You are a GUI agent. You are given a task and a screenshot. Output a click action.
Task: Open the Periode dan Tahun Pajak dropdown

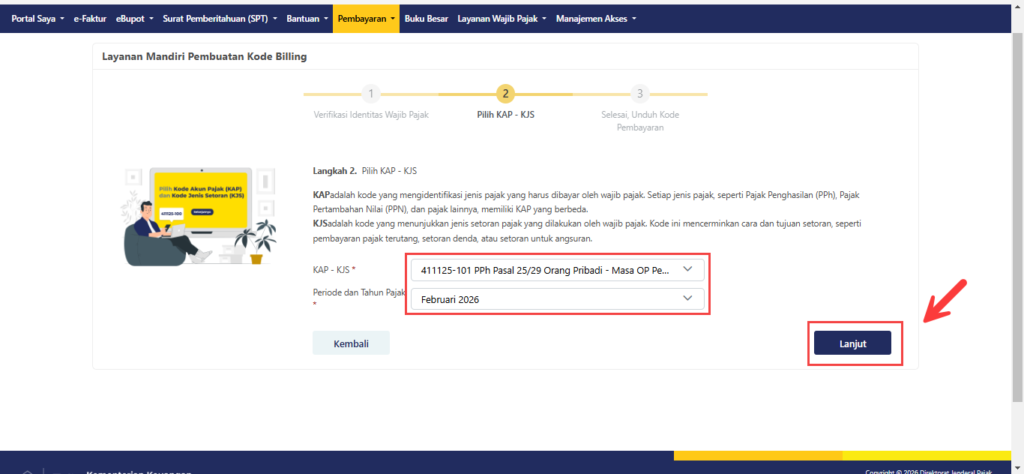click(545, 299)
